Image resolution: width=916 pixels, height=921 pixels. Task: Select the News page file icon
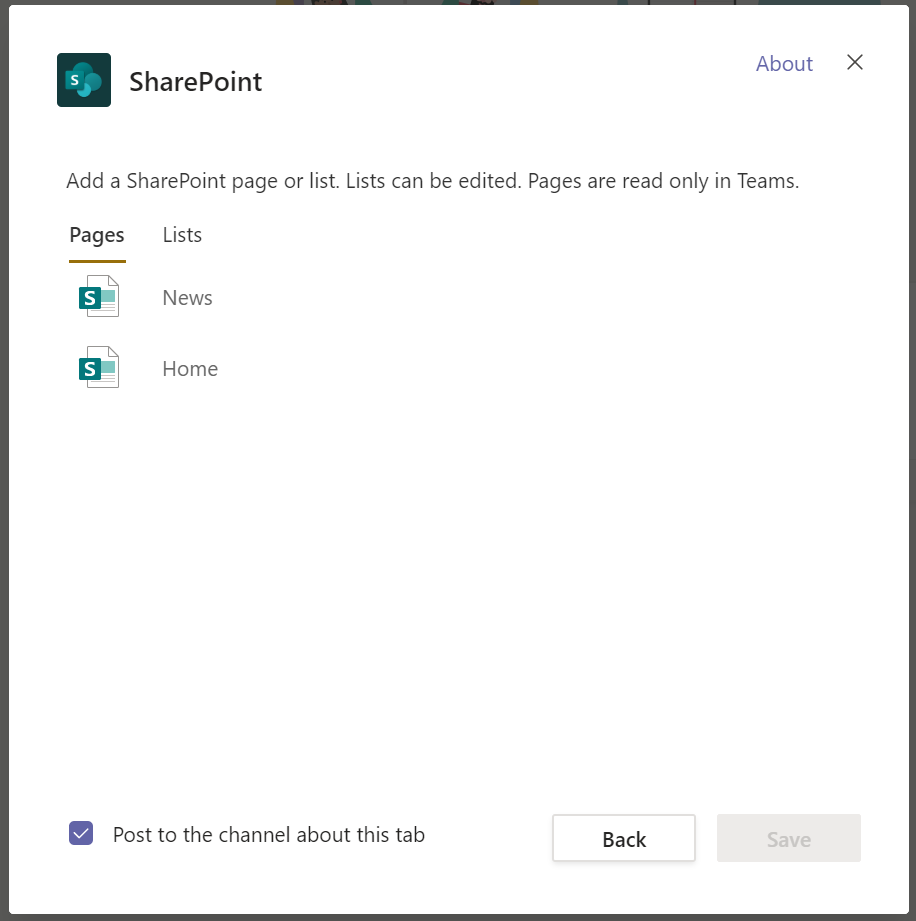[x=99, y=296]
